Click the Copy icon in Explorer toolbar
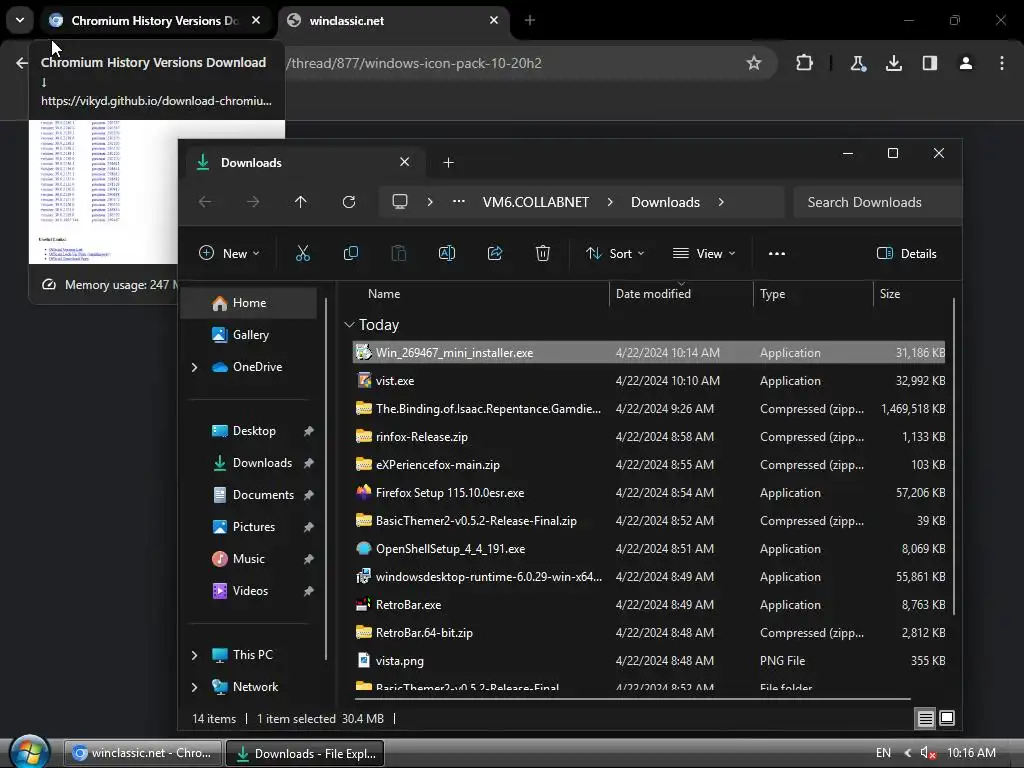Image resolution: width=1024 pixels, height=768 pixels. (x=351, y=253)
